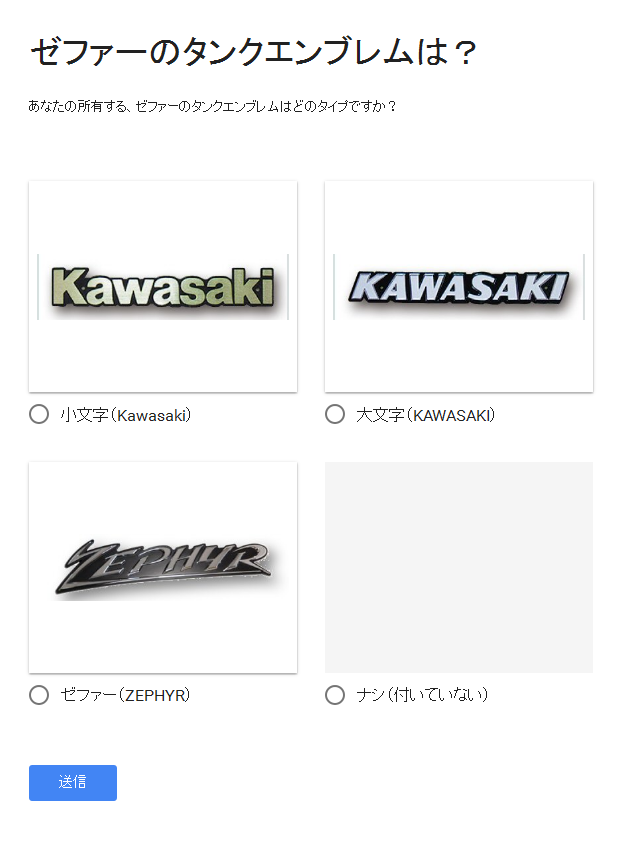Click the white card space below the green Kawasaki emblem
This screenshot has width=629, height=843.
pos(163,356)
